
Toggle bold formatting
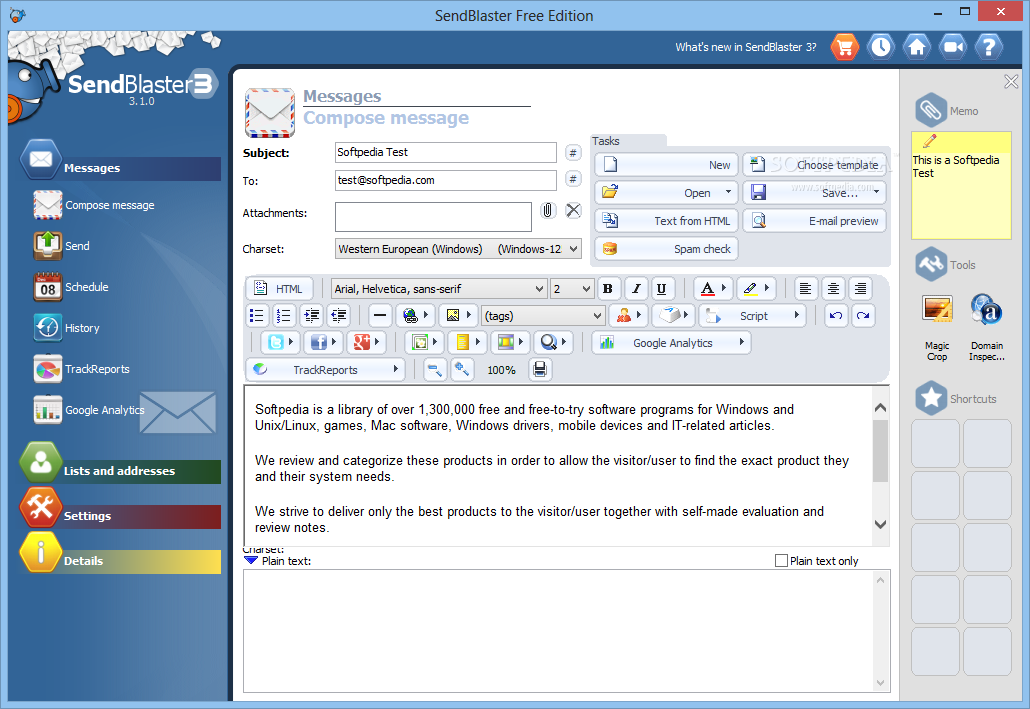608,288
